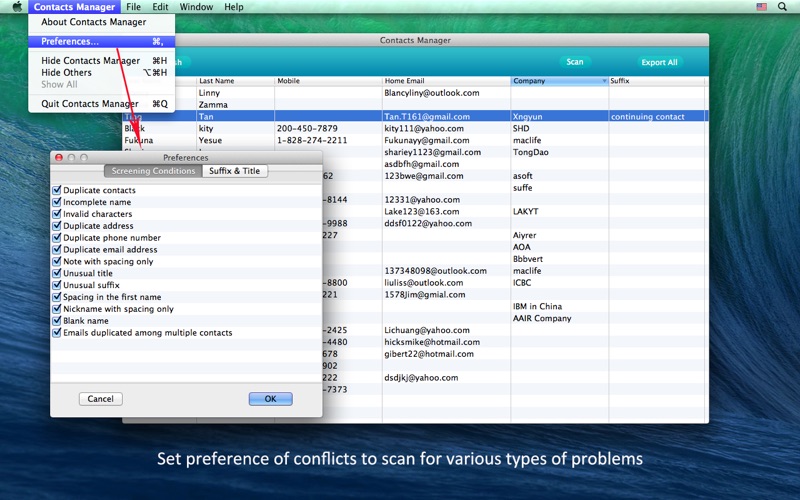Viewport: 800px width, 500px height.
Task: Toggle Unusual suffix checkbox
Action: [57, 285]
